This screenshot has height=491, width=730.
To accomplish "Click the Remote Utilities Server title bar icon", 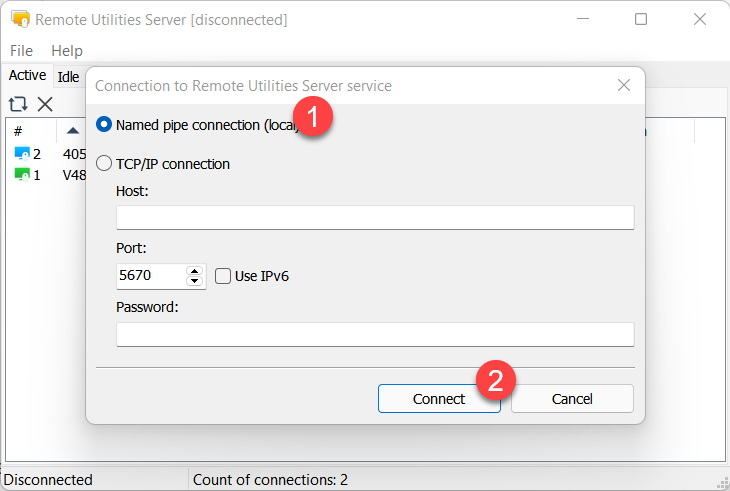I will click(19, 19).
